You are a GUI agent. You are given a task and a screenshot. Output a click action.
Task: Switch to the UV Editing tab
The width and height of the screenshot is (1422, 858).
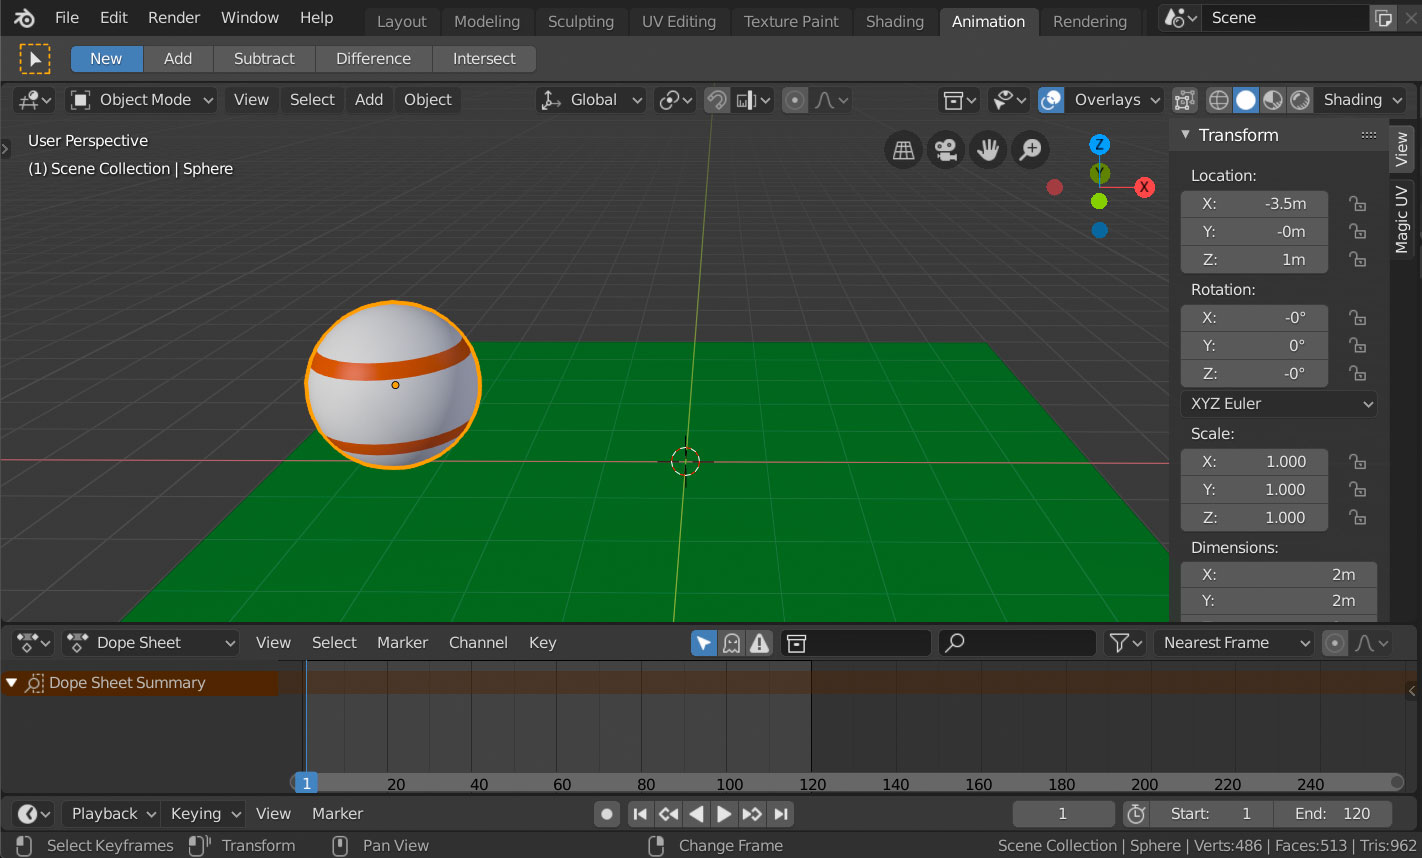pyautogui.click(x=679, y=21)
